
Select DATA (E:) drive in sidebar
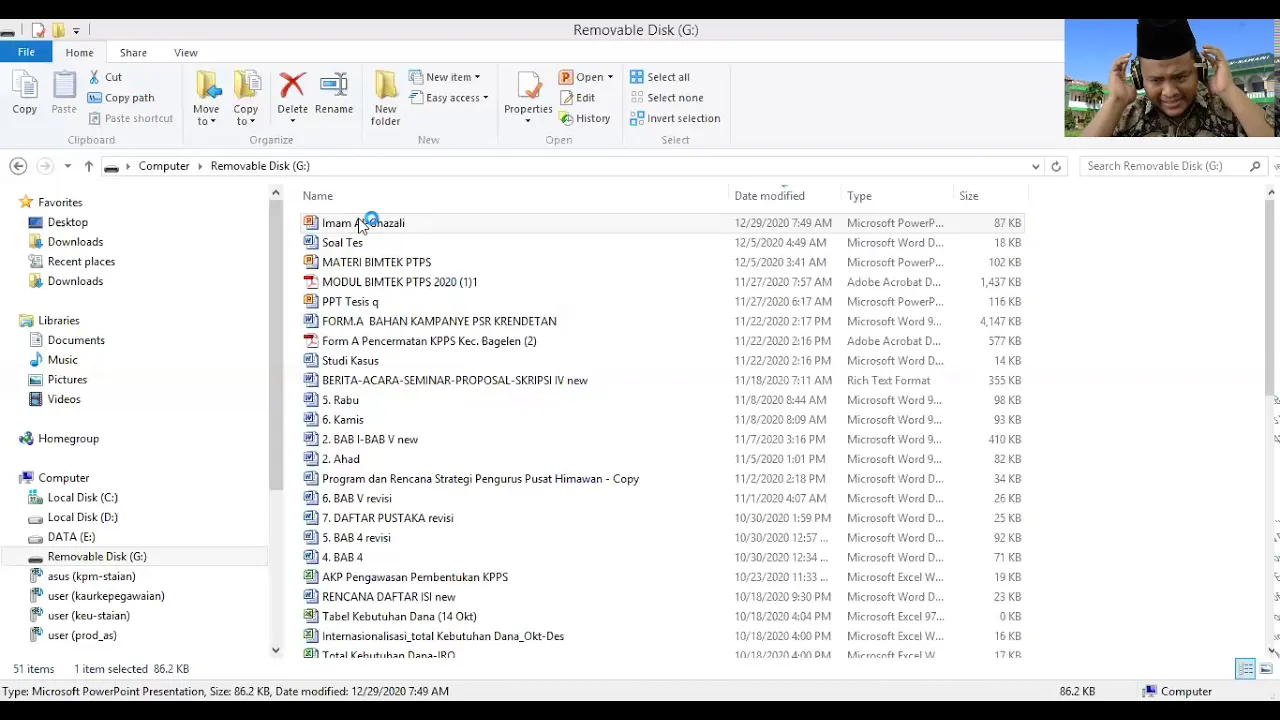click(71, 537)
